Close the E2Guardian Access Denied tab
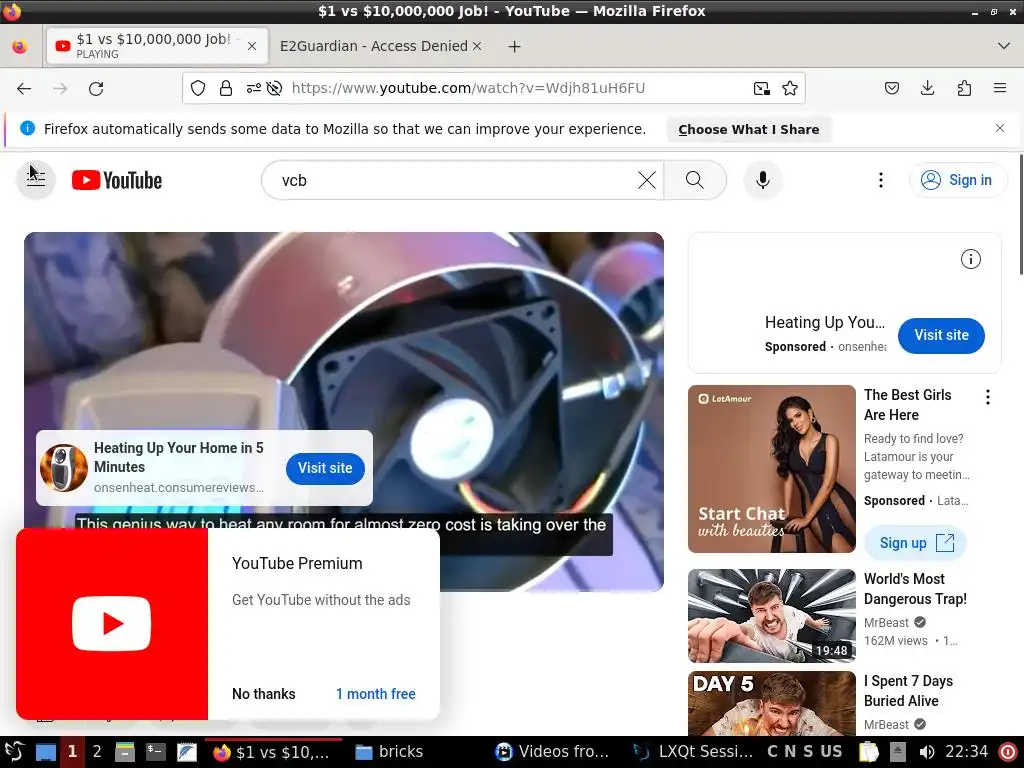This screenshot has width=1024, height=768. pos(477,46)
